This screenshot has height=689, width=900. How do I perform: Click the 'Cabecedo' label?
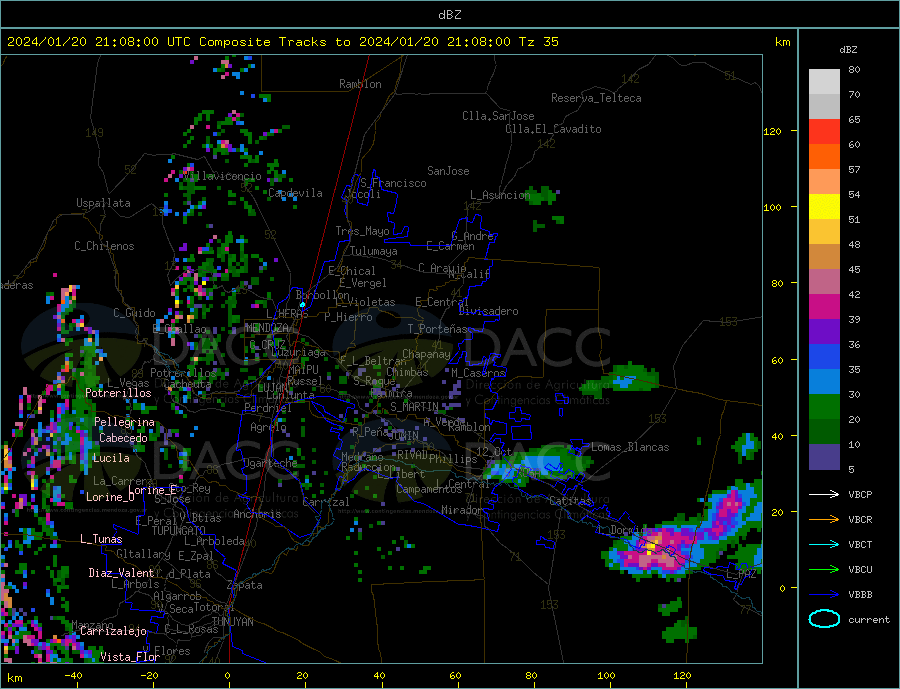coord(123,438)
